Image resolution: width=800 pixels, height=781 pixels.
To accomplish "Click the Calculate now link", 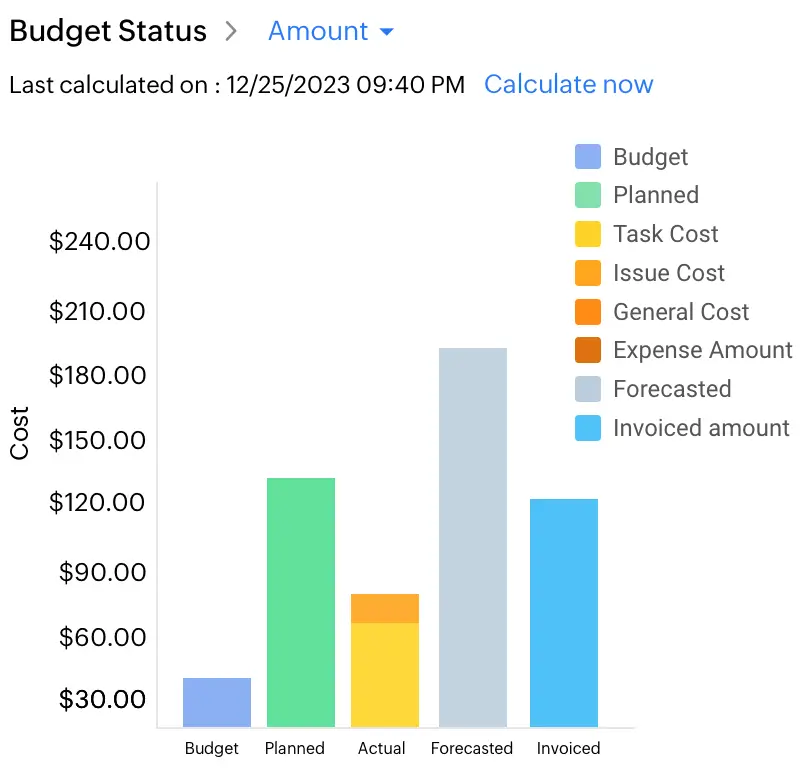I will coord(568,85).
